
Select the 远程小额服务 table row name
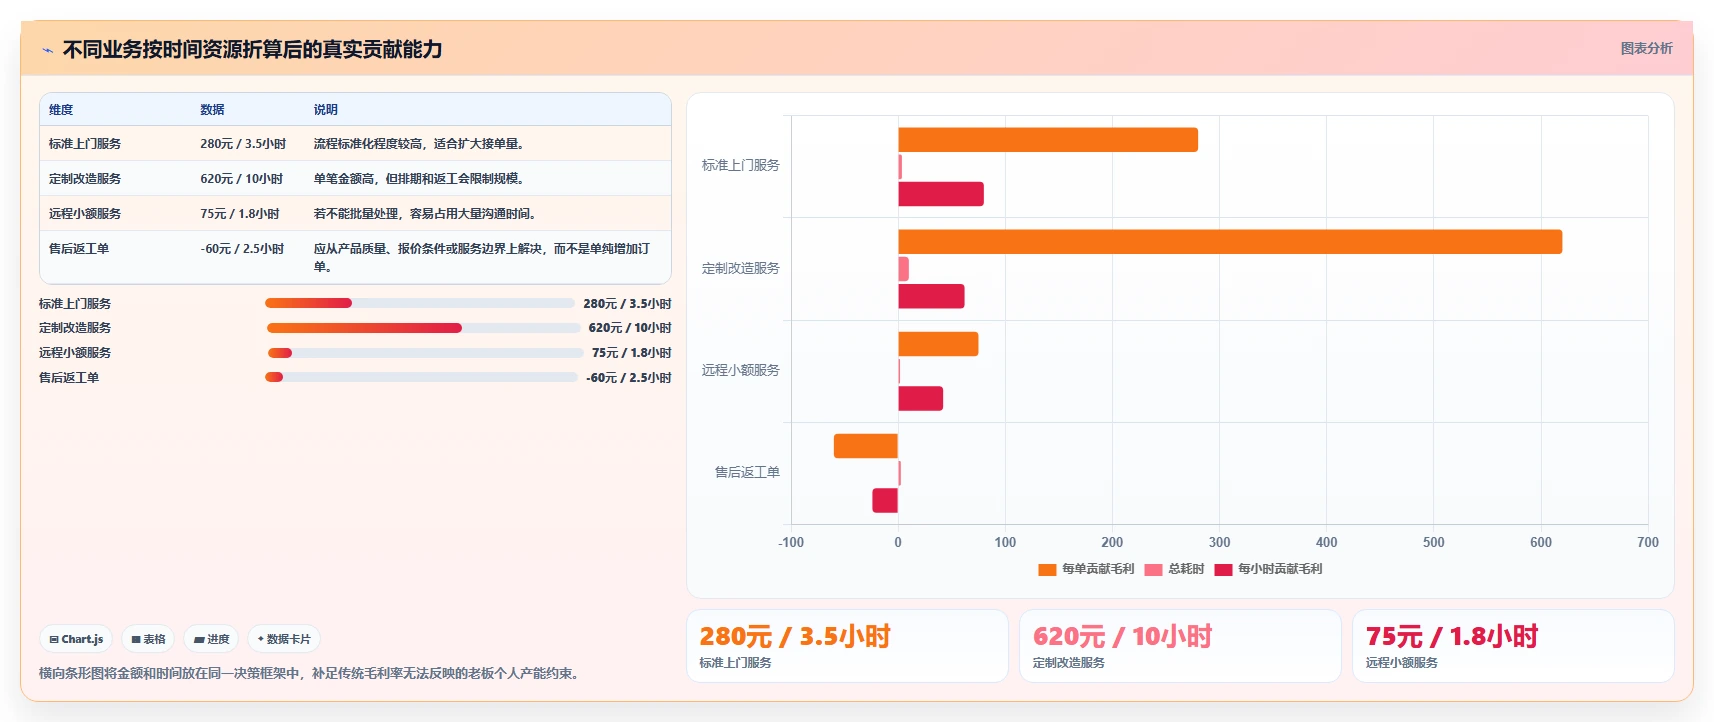point(85,214)
